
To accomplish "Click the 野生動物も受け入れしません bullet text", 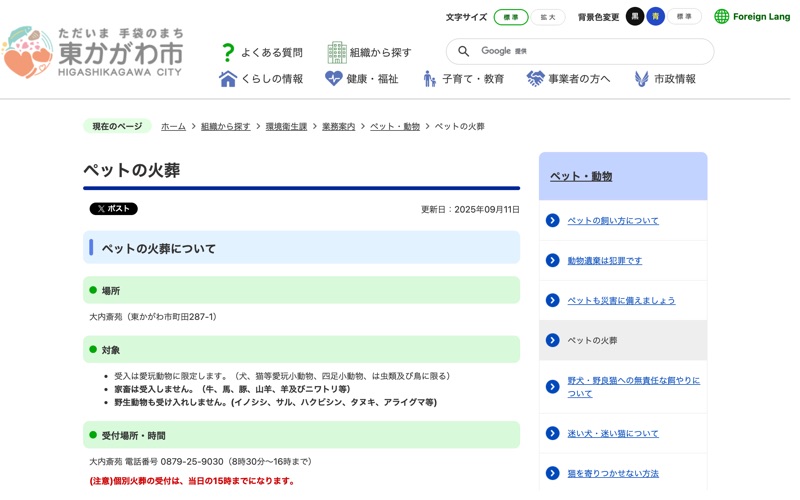I will point(276,402).
